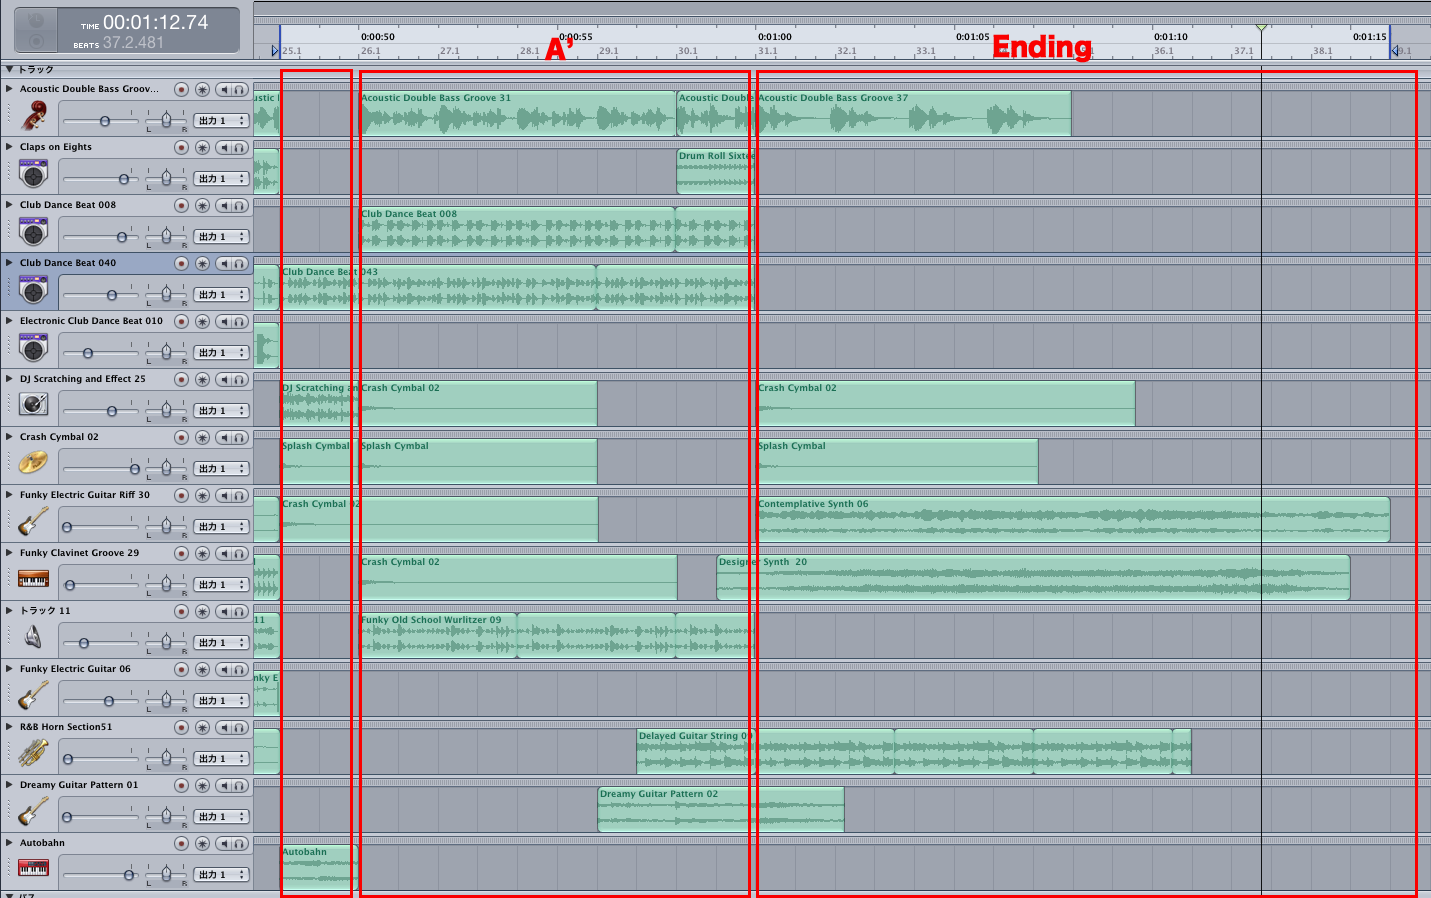Image resolution: width=1431 pixels, height=898 pixels.
Task: Select the Contemplative Synth 06 clip
Action: tap(1073, 520)
